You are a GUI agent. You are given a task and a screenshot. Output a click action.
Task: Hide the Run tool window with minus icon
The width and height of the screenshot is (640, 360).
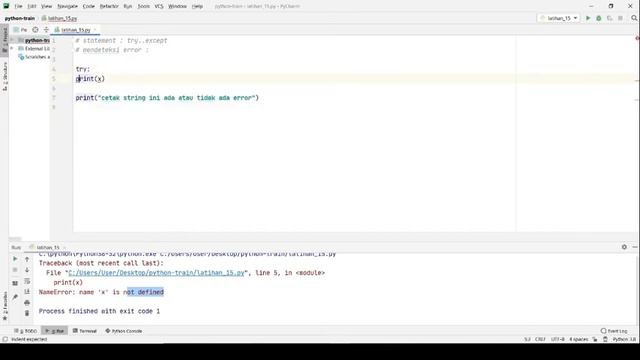635,247
